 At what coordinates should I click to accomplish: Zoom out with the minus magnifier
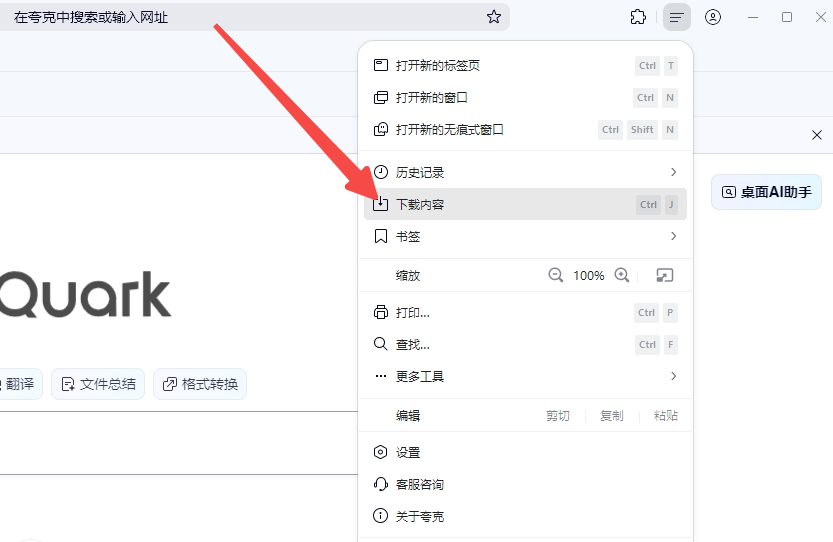[x=556, y=275]
